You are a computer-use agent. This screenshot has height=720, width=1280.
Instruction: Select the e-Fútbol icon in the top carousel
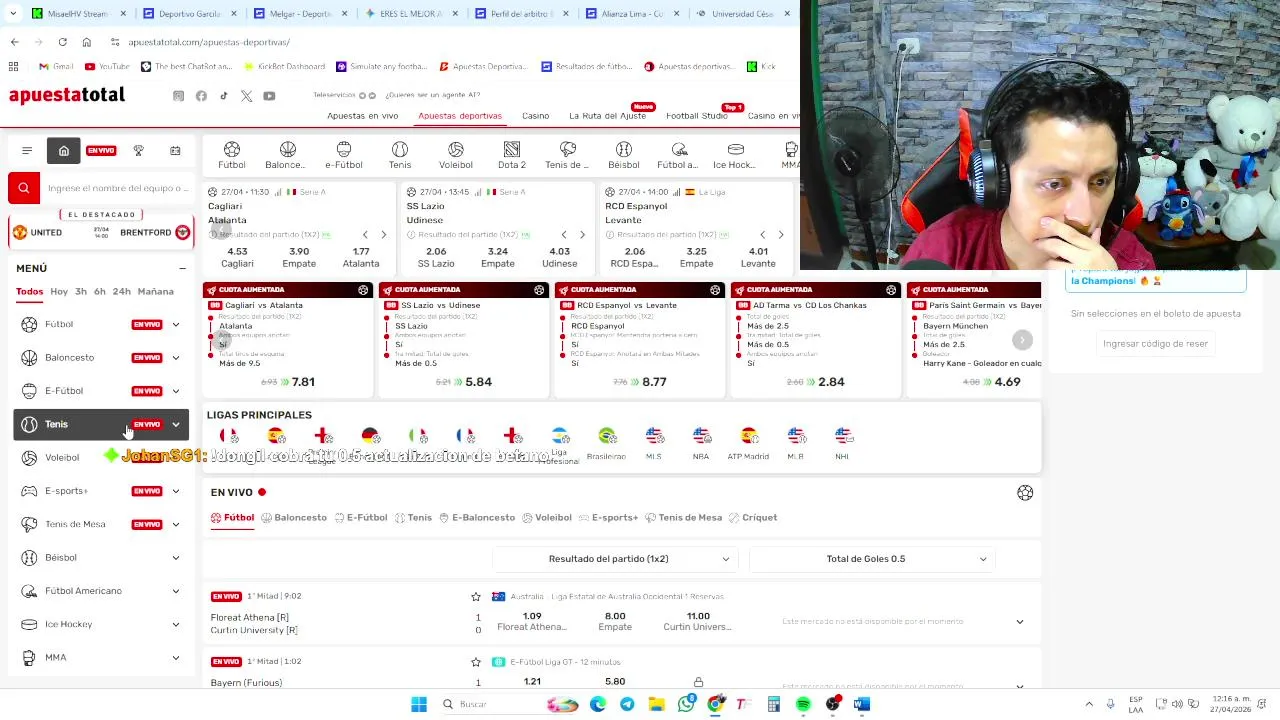tap(343, 155)
